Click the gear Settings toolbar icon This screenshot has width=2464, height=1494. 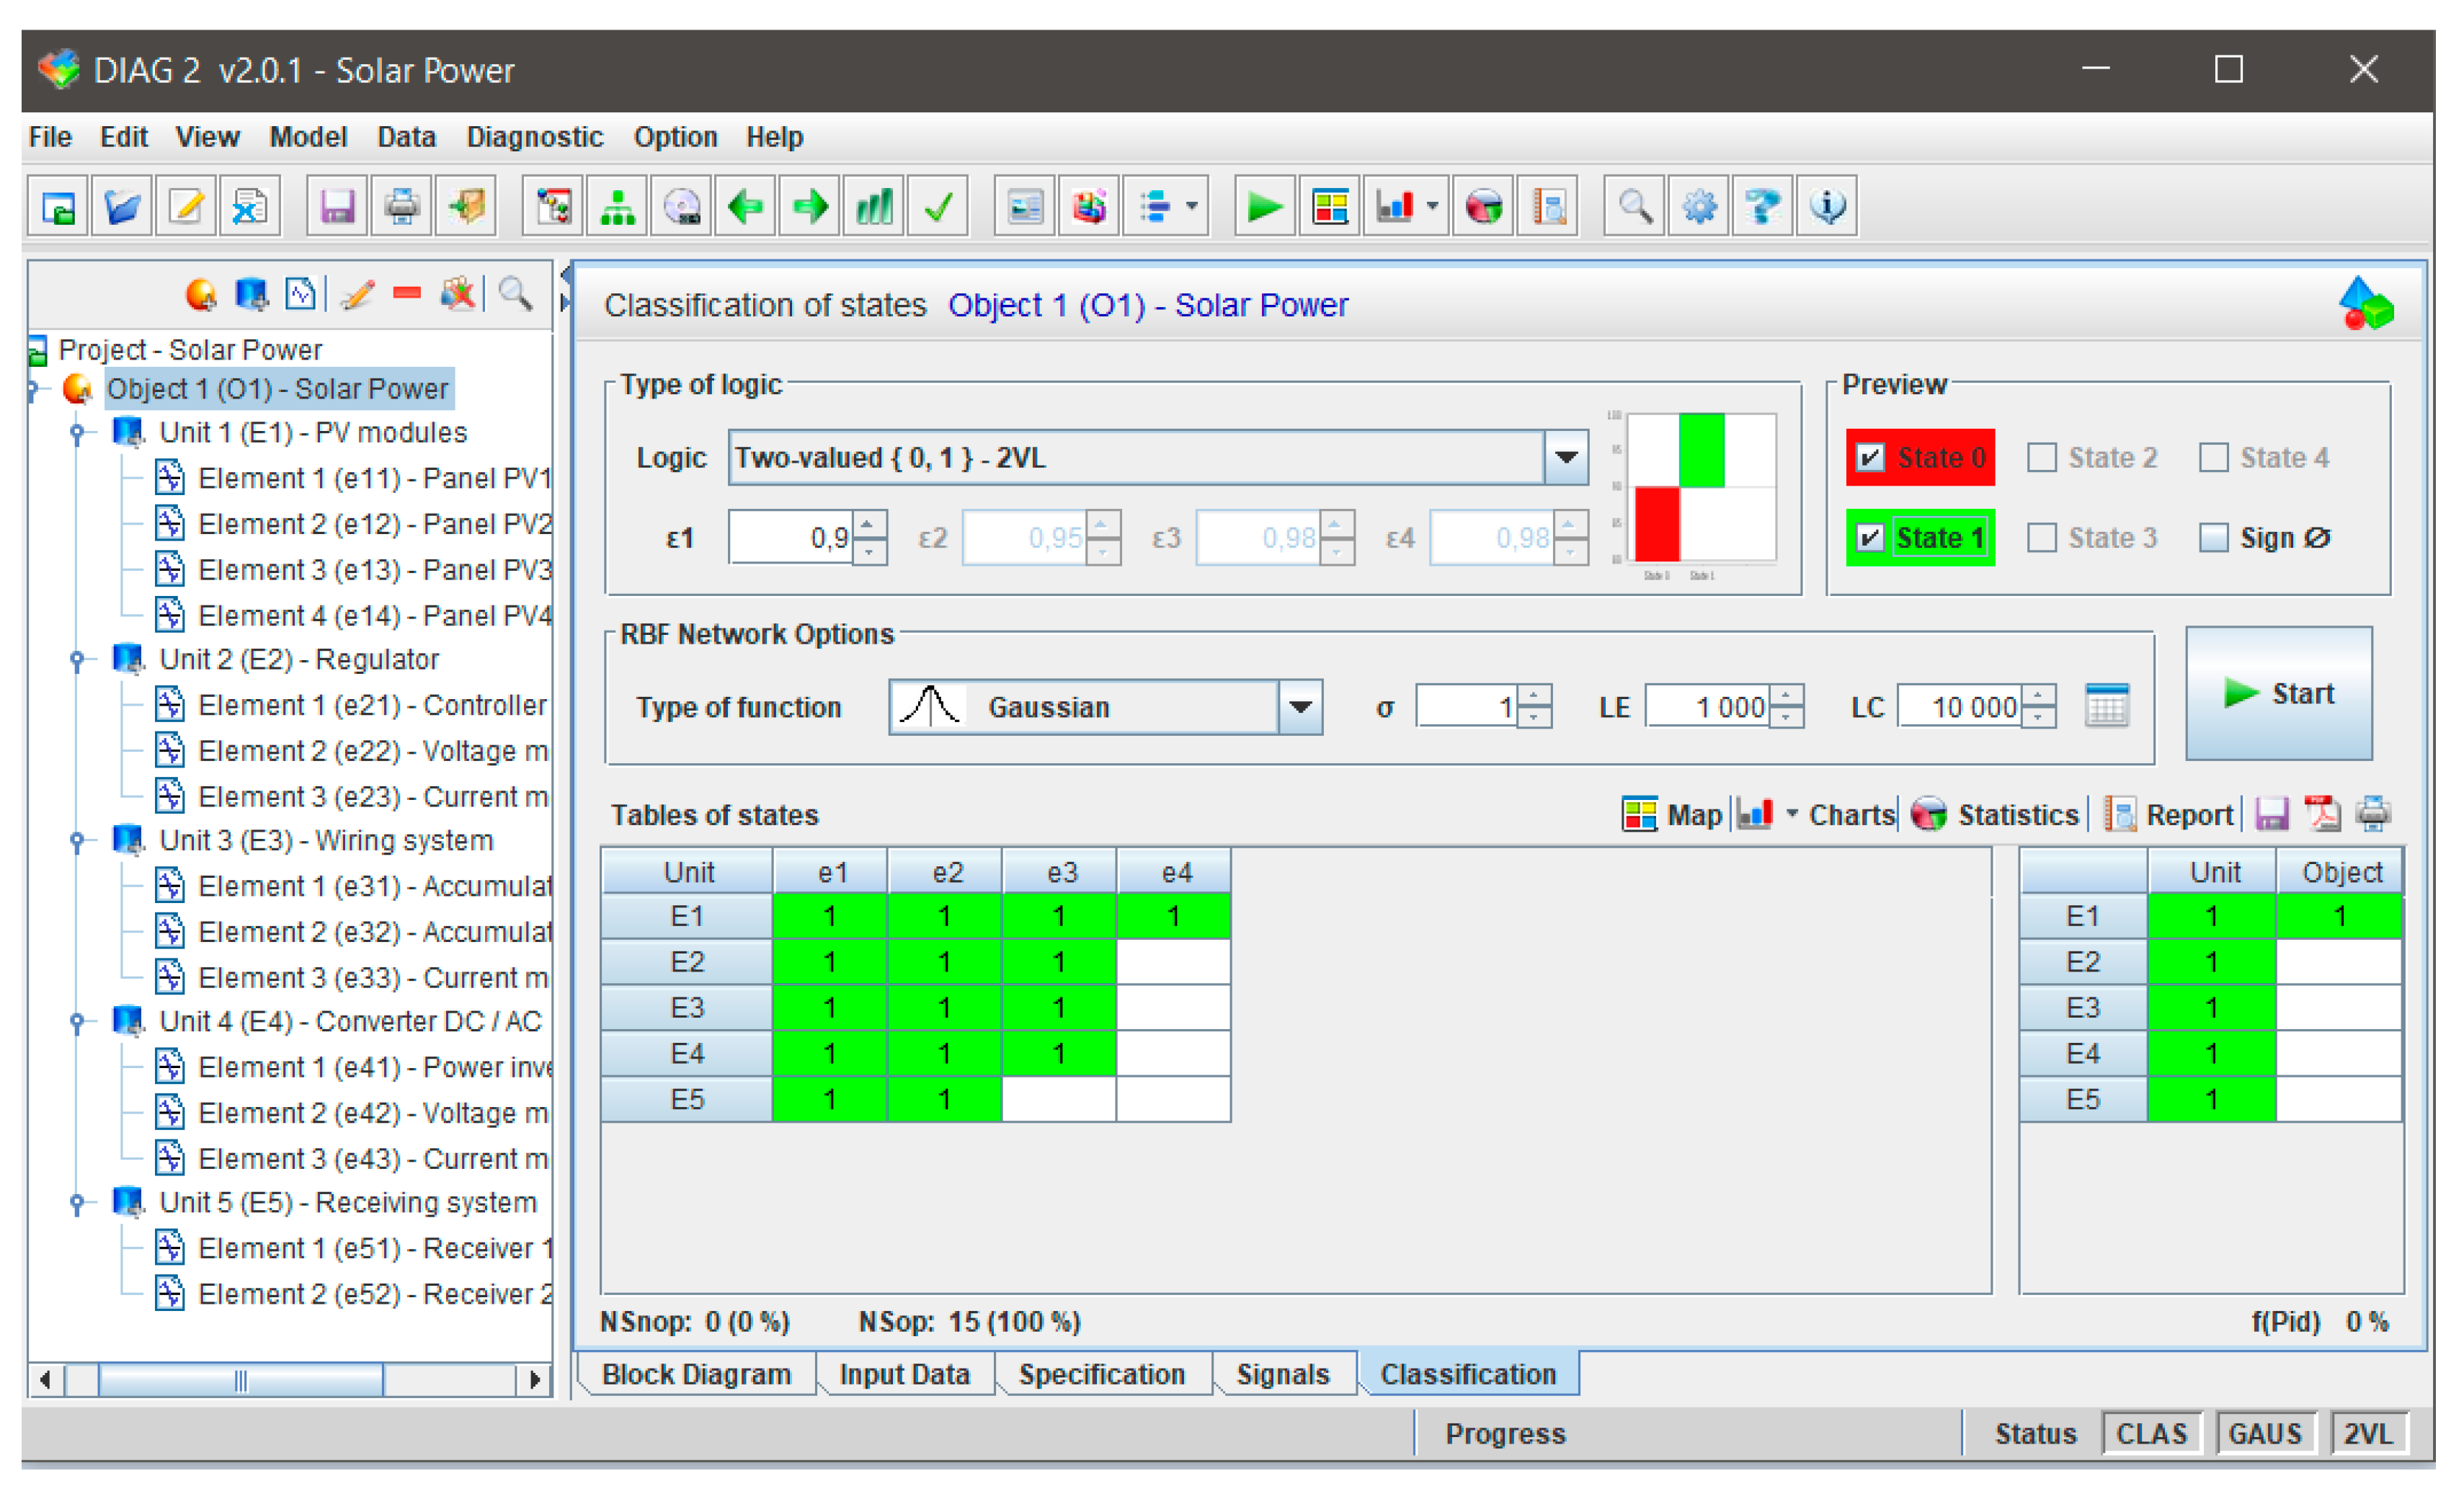1698,207
